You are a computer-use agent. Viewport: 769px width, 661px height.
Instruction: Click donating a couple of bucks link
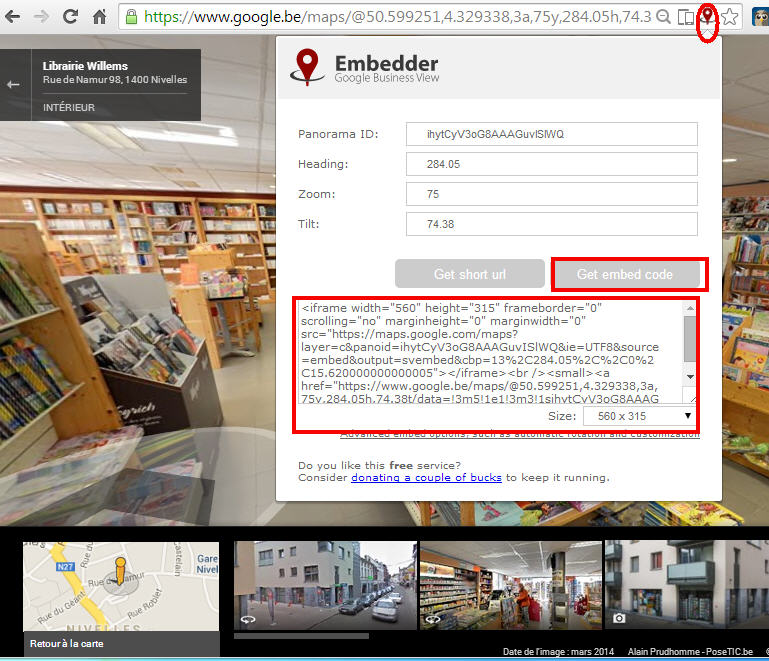tap(426, 478)
